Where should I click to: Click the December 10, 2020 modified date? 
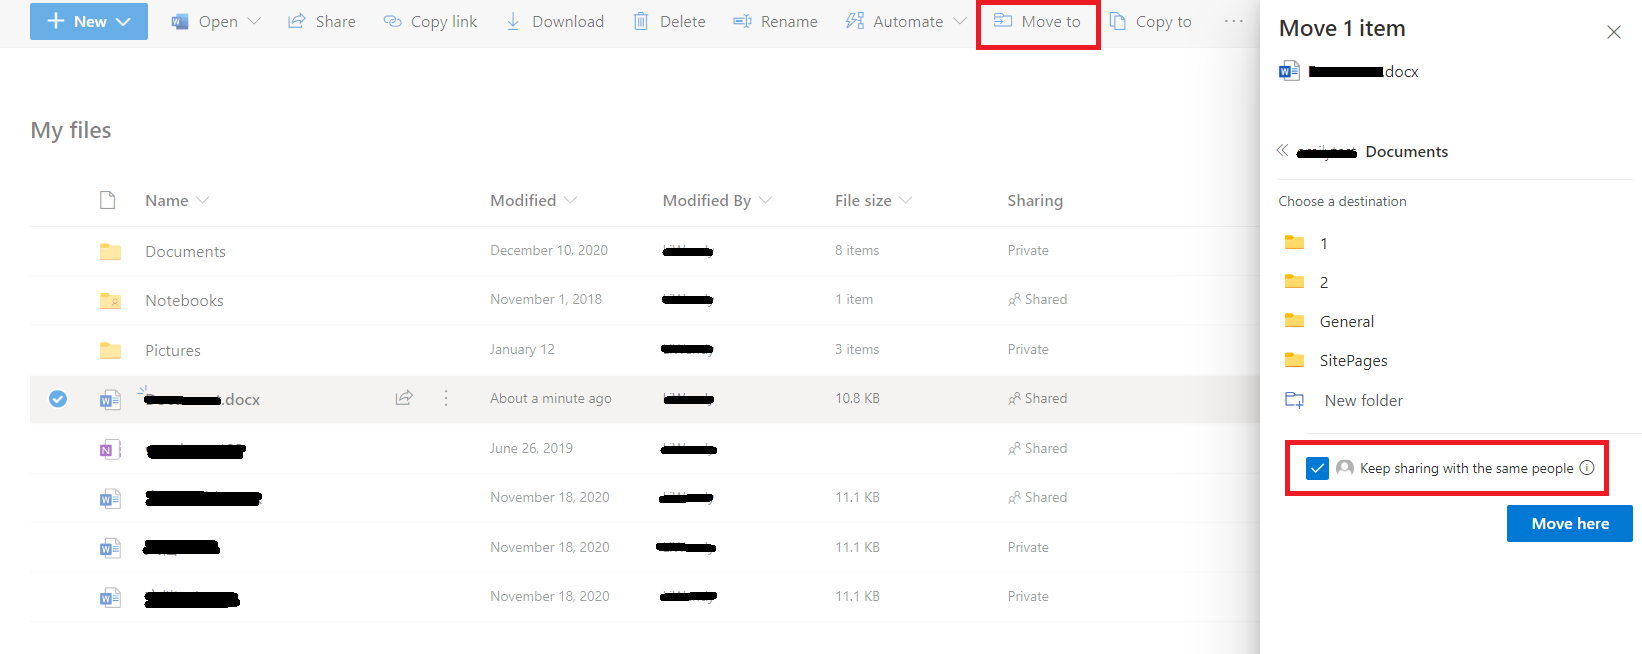549,250
